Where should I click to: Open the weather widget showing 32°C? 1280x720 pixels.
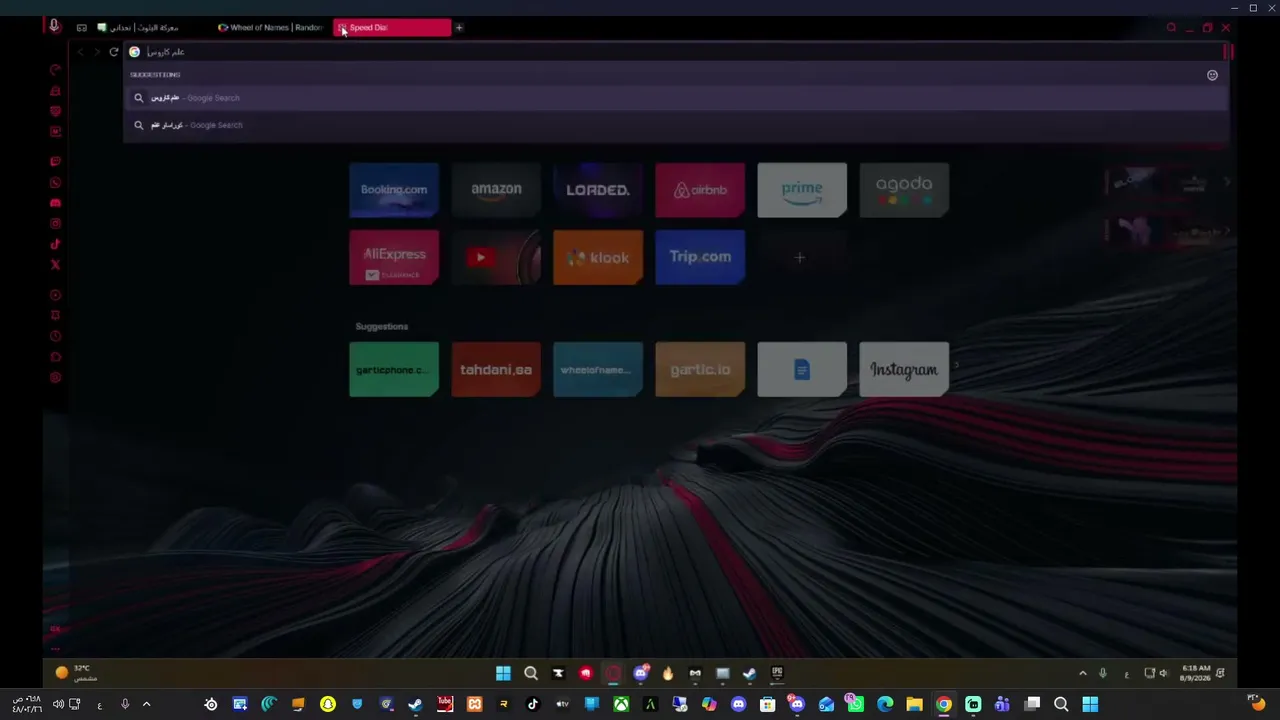click(76, 673)
